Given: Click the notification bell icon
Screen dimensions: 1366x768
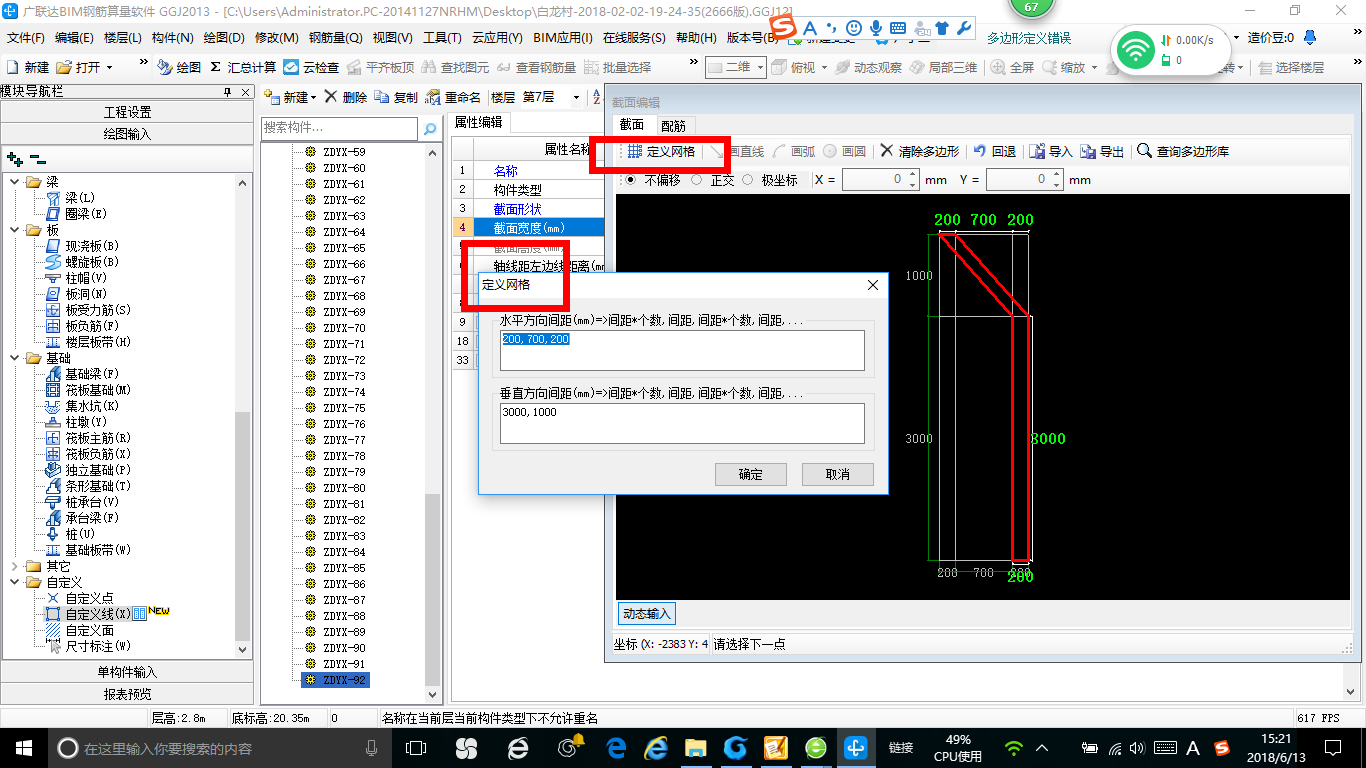Looking at the screenshot, I should (1310, 38).
